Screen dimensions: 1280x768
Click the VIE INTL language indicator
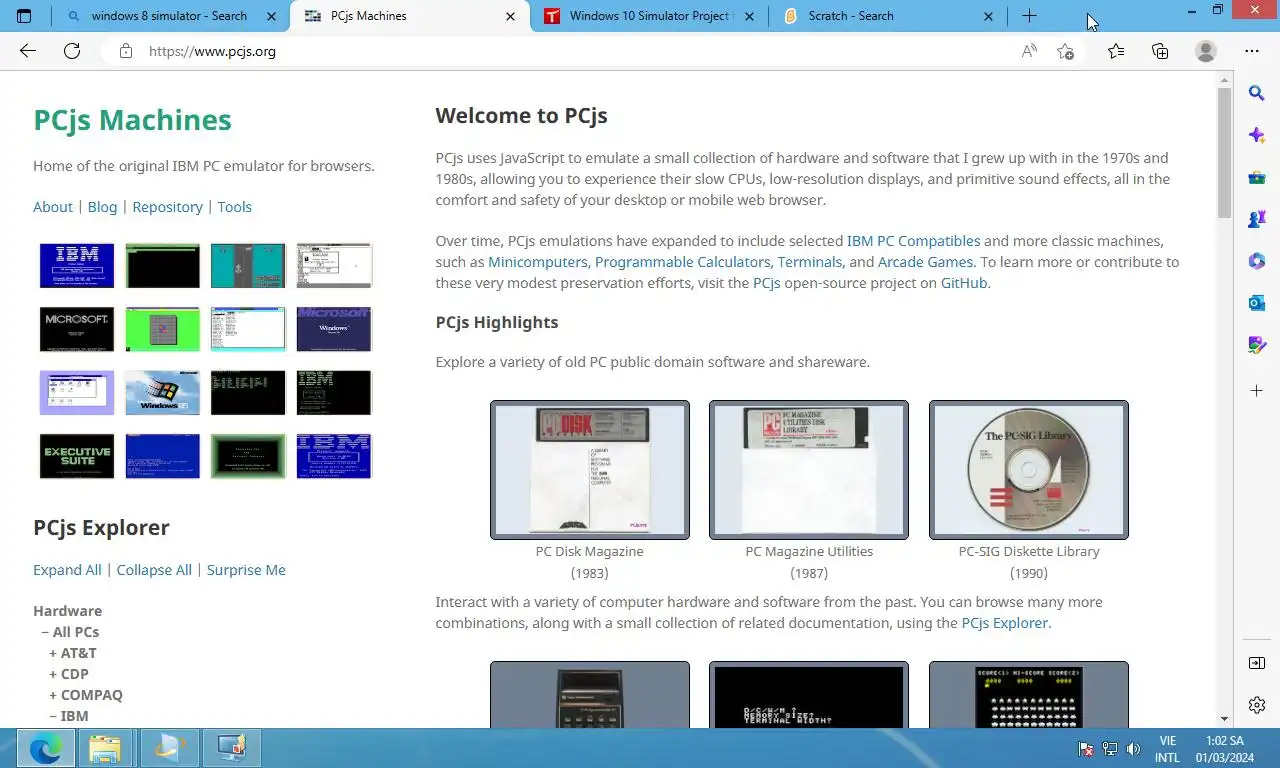click(x=1167, y=749)
